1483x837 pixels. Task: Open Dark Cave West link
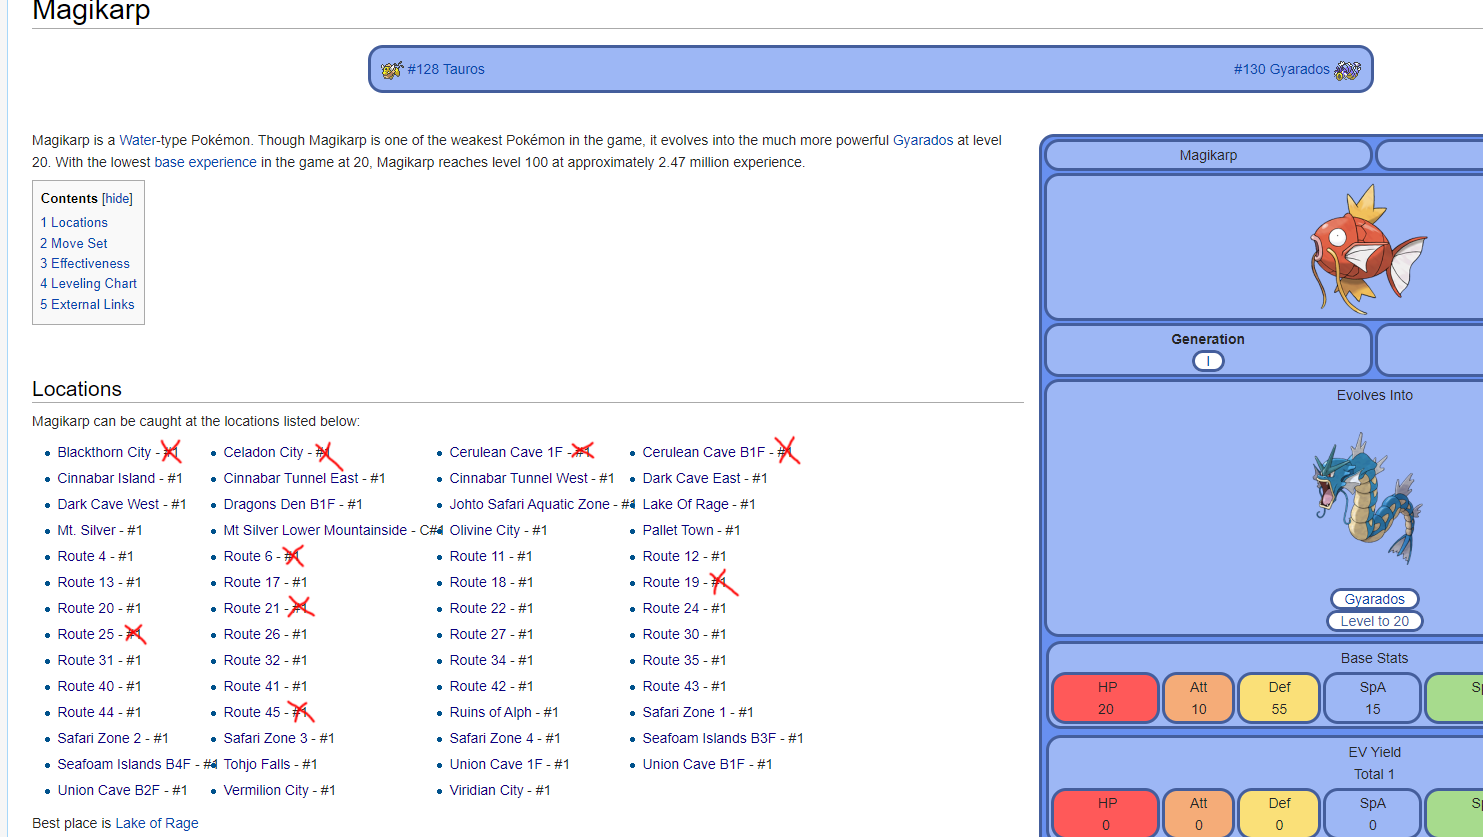tap(109, 504)
